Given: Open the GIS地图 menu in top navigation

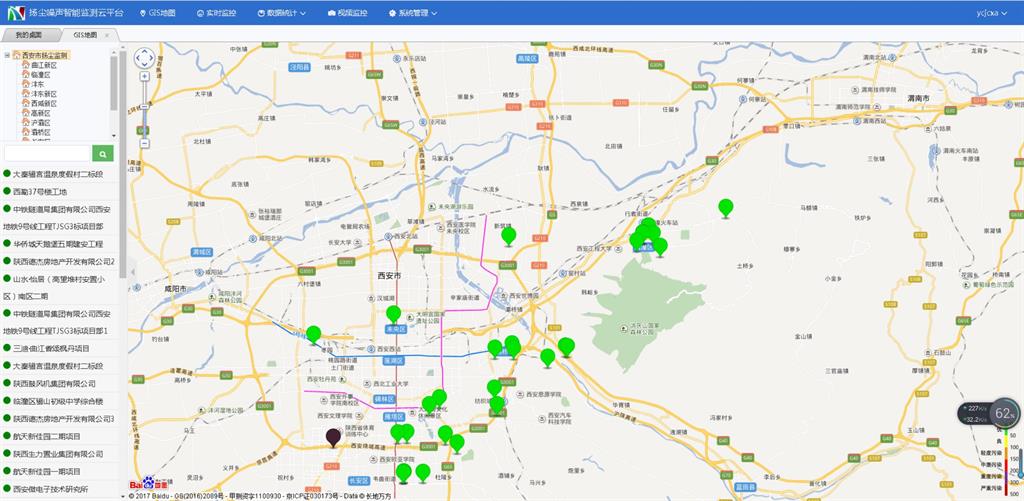Looking at the screenshot, I should [157, 13].
